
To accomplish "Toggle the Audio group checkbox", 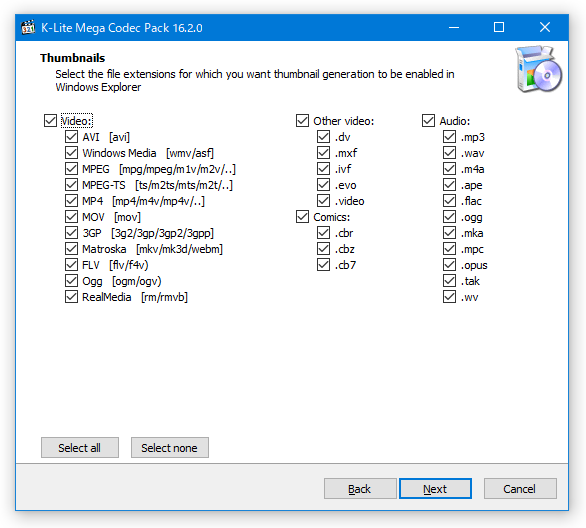I will (x=428, y=121).
